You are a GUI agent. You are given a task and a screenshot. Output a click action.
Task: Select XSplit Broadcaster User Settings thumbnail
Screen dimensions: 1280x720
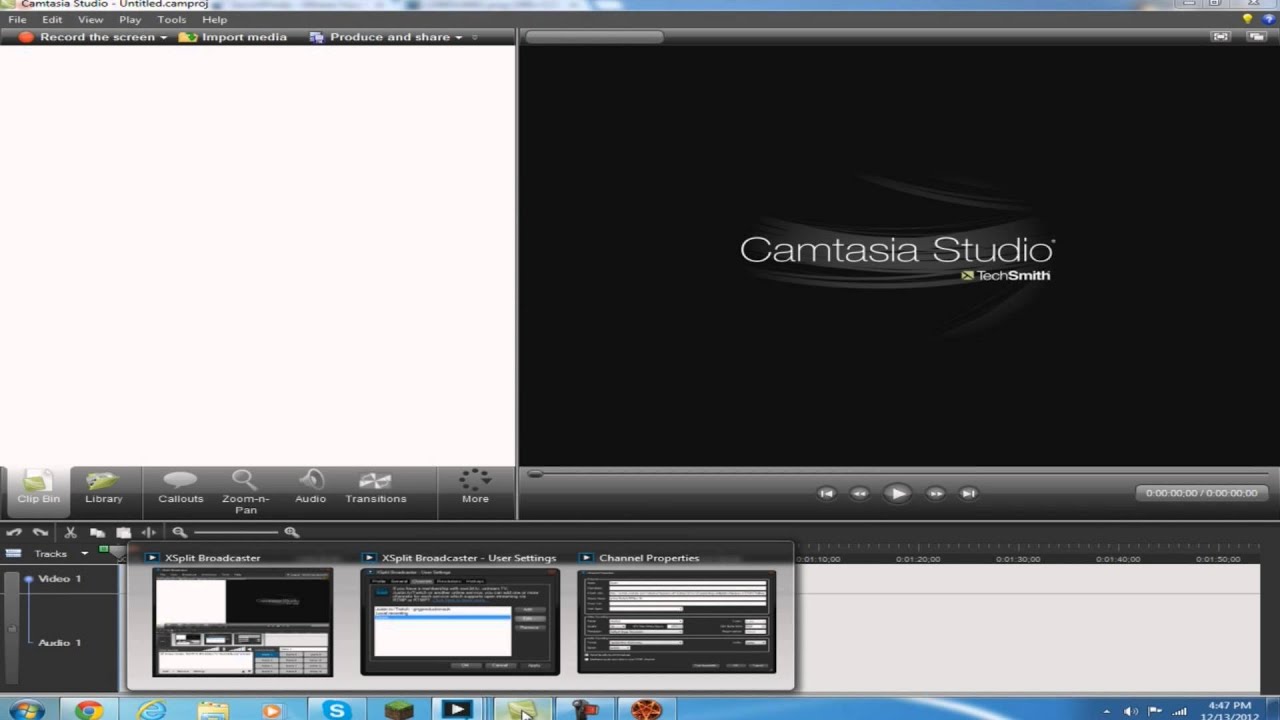[460, 622]
